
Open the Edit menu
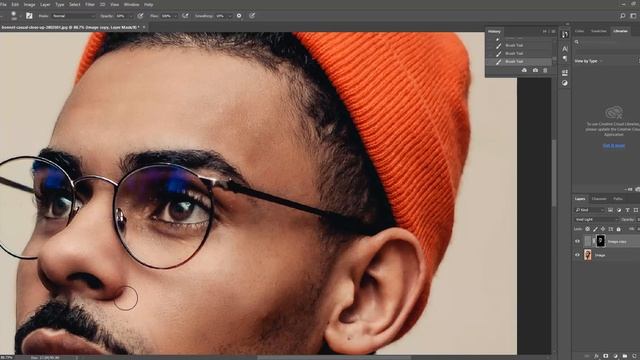coord(15,4)
